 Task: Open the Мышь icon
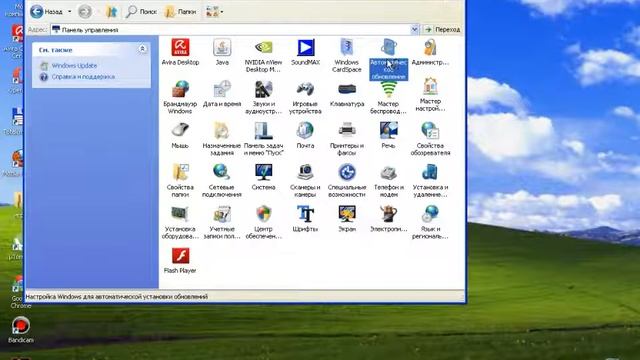[180, 136]
